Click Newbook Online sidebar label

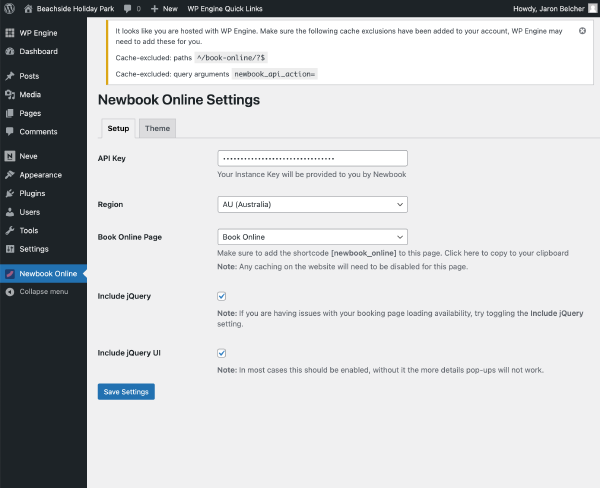pos(48,274)
